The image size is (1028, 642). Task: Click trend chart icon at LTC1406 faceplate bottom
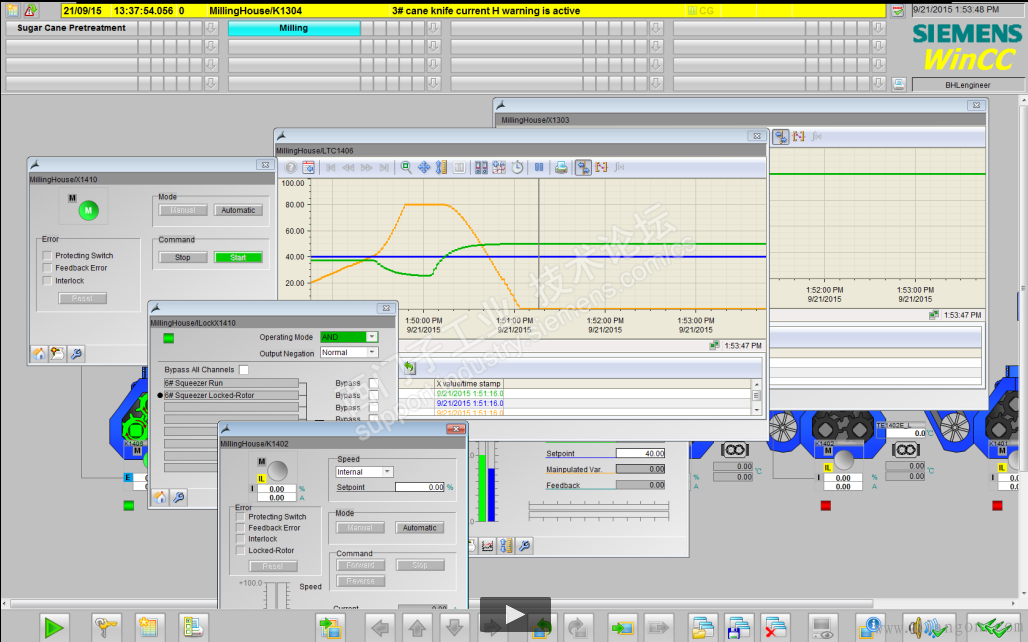tap(487, 545)
